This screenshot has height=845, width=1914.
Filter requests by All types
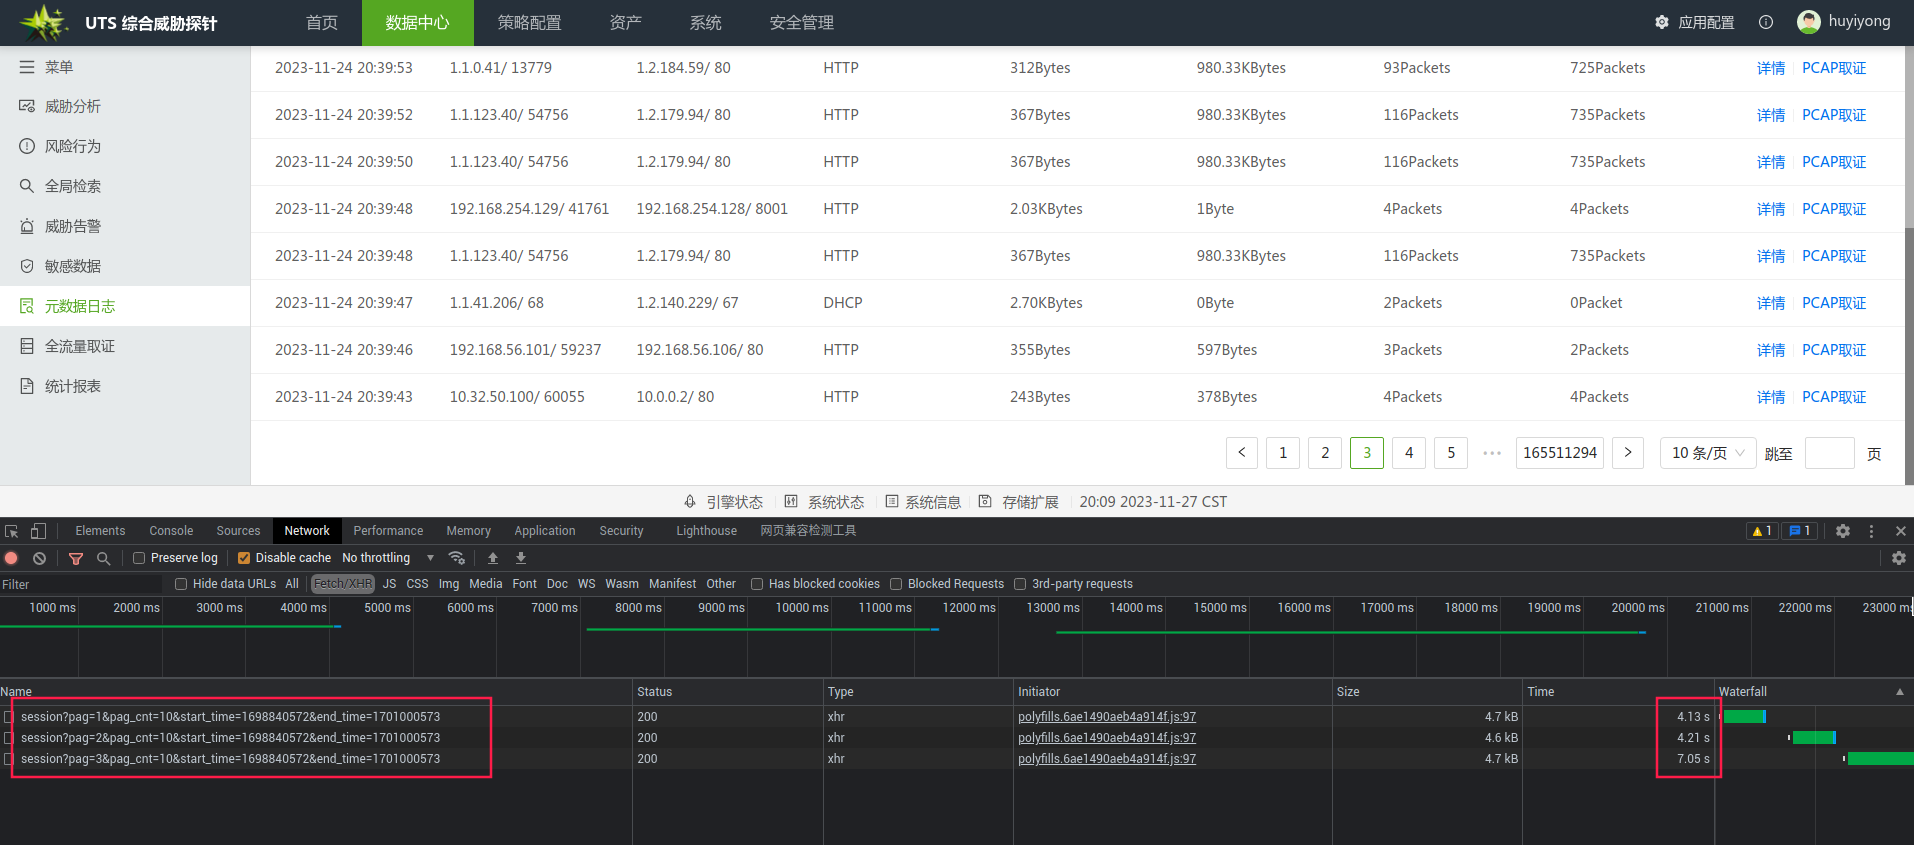292,584
